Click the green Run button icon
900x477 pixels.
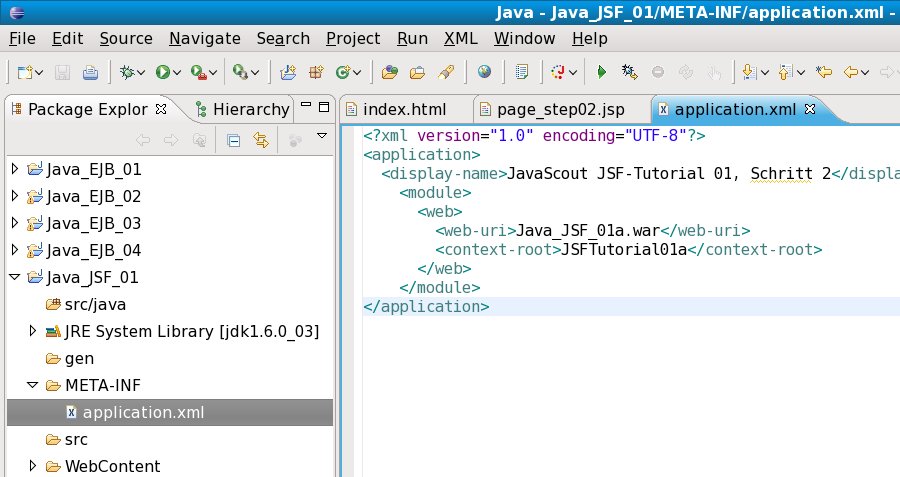pos(162,72)
